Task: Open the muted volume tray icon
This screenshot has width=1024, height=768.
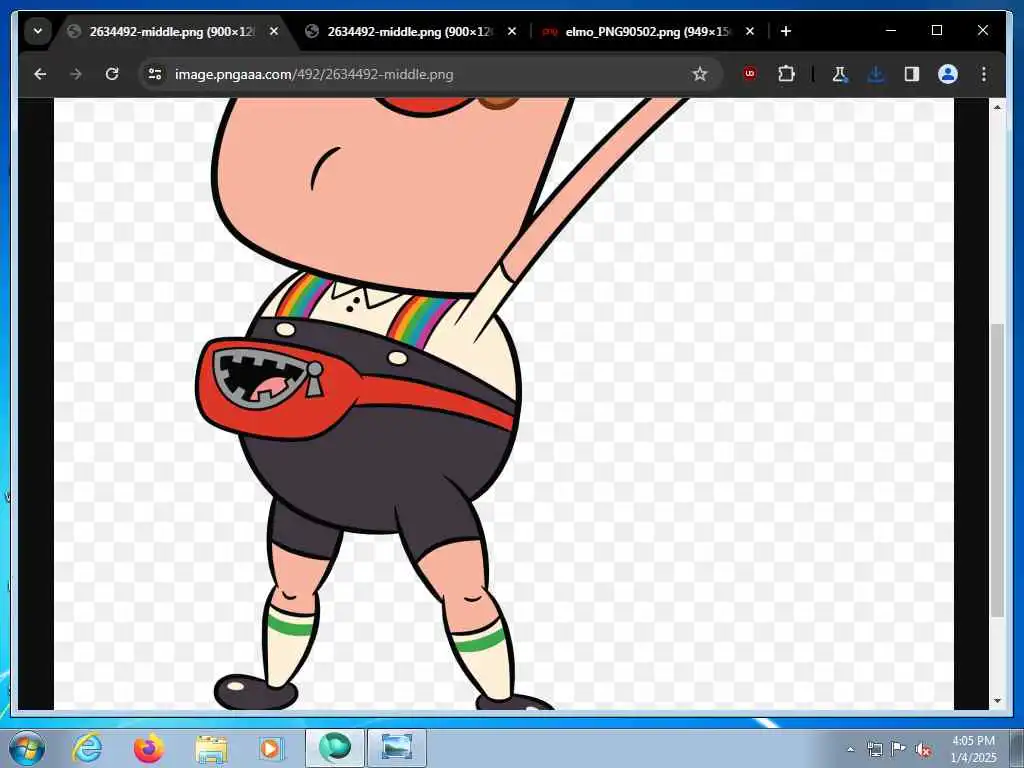Action: (x=923, y=750)
